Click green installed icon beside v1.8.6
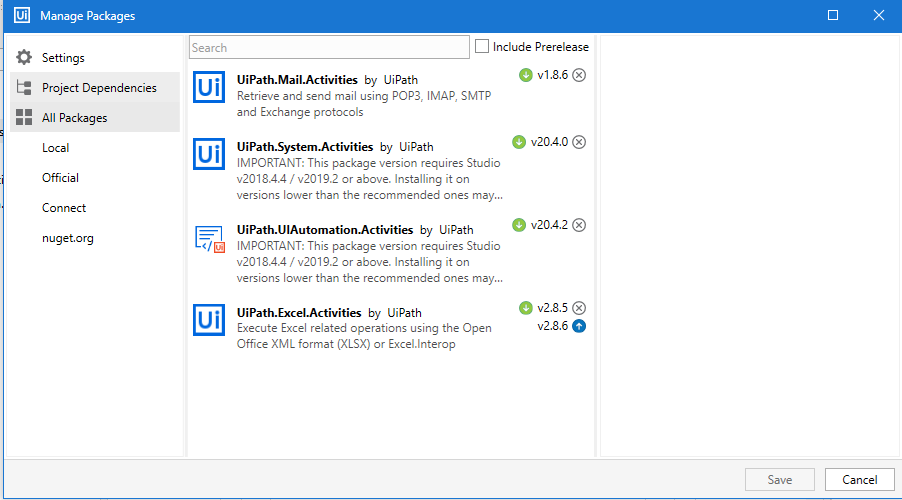Image resolution: width=902 pixels, height=500 pixels. pos(526,75)
